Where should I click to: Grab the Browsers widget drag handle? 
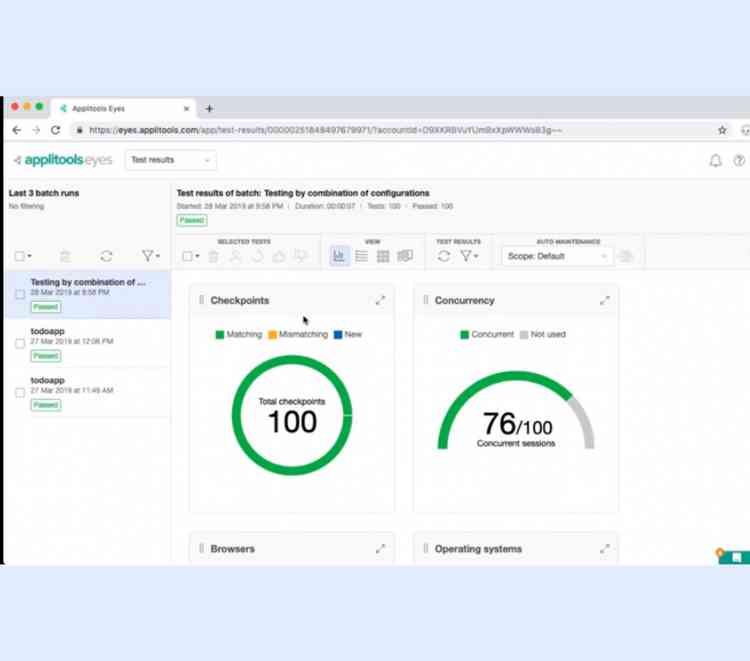point(201,548)
